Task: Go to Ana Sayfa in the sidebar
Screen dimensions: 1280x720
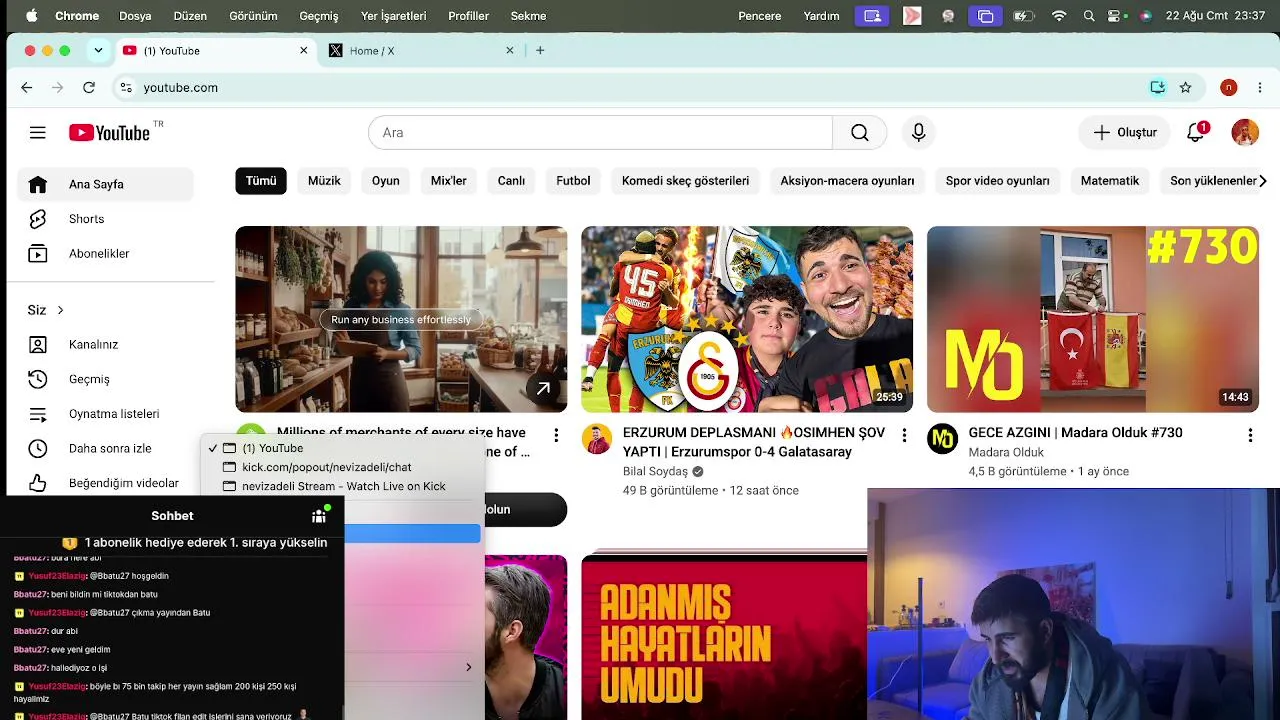Action: (105, 184)
